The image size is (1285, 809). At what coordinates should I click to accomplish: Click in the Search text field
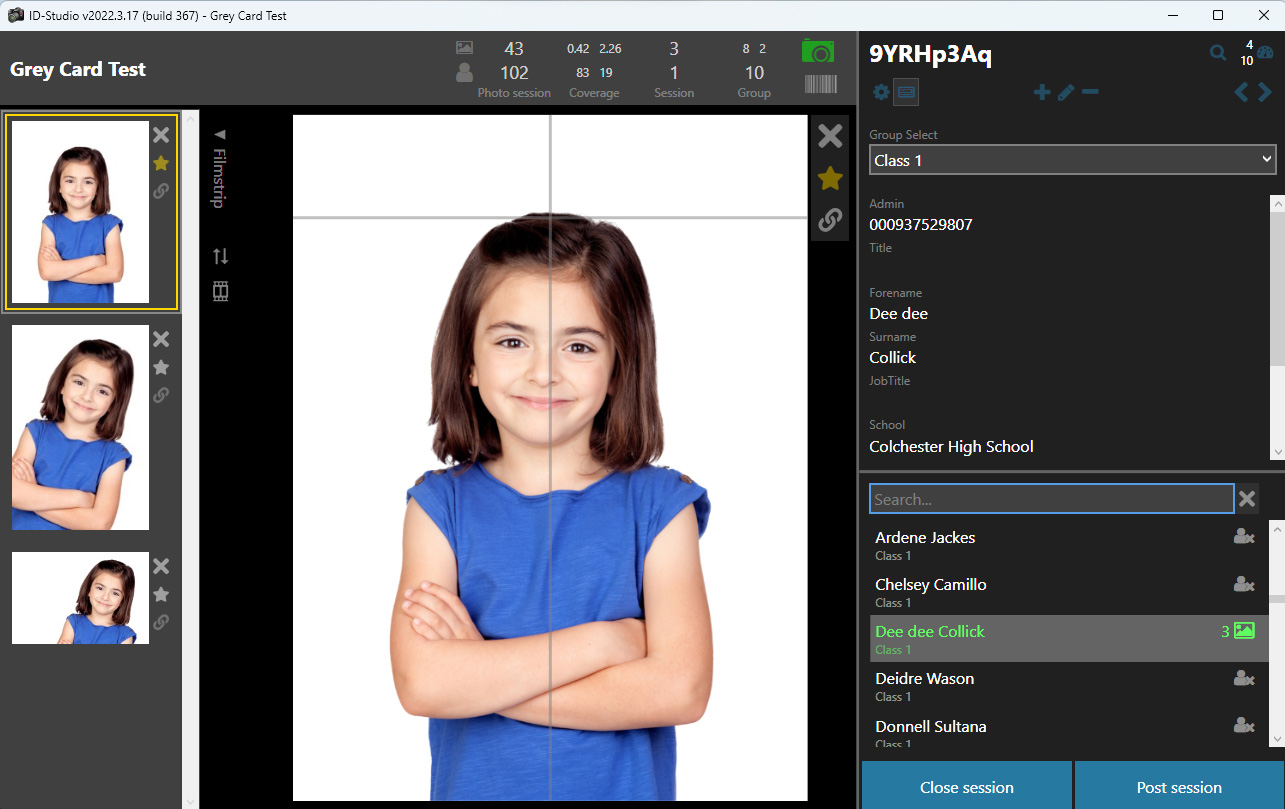click(x=1050, y=499)
